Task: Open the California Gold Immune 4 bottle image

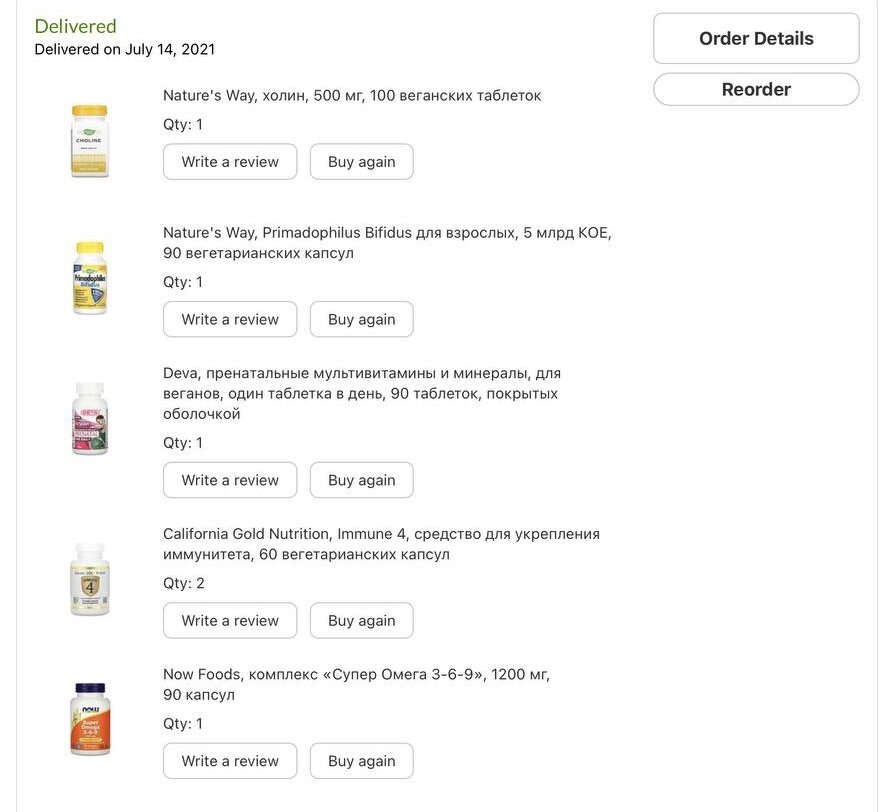Action: click(x=90, y=578)
